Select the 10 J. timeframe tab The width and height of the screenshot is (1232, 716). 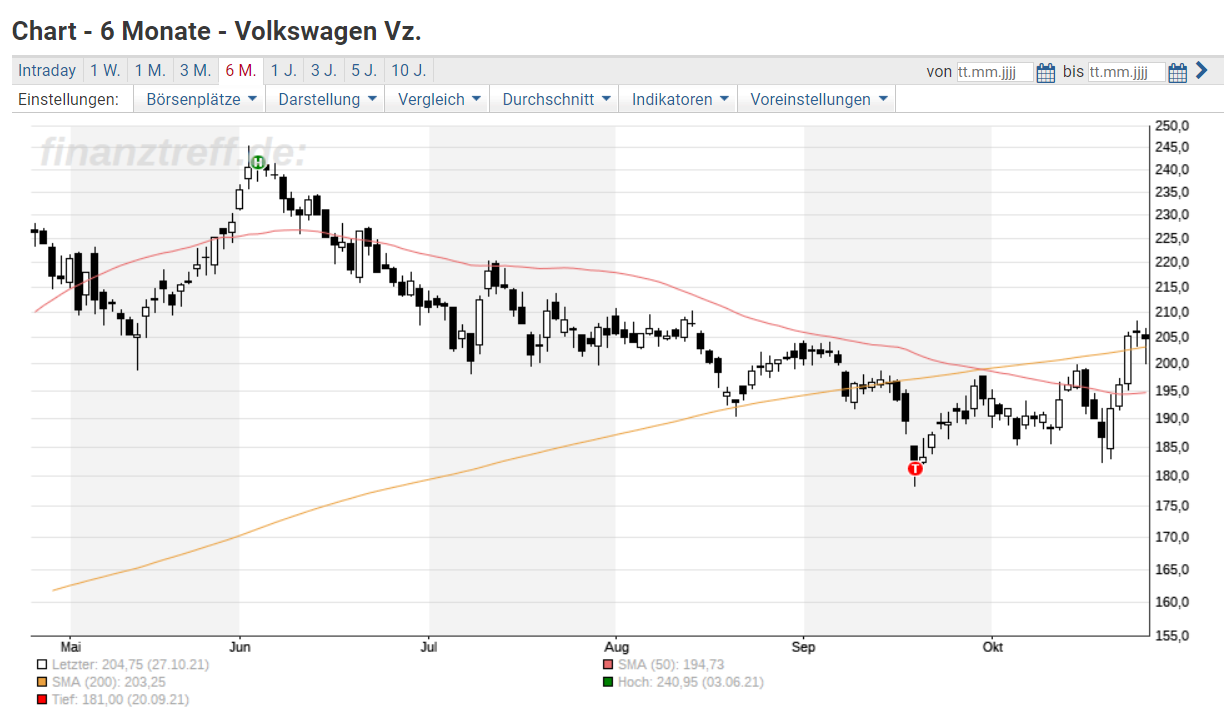pyautogui.click(x=408, y=70)
